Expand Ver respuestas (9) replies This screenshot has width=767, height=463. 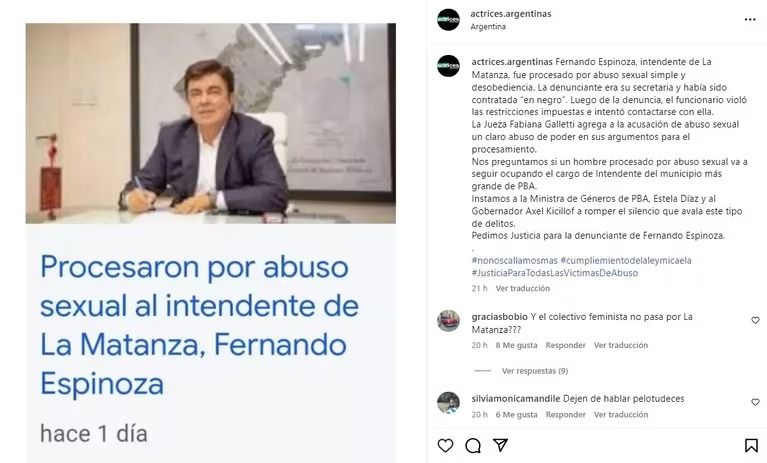[x=535, y=371]
